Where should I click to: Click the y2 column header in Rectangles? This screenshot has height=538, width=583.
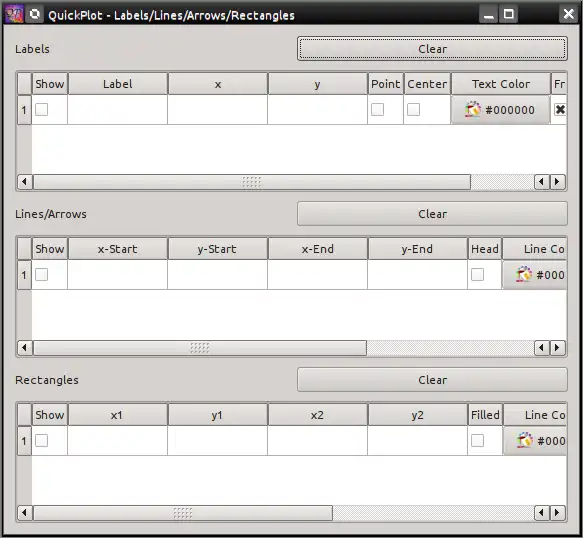pos(417,415)
